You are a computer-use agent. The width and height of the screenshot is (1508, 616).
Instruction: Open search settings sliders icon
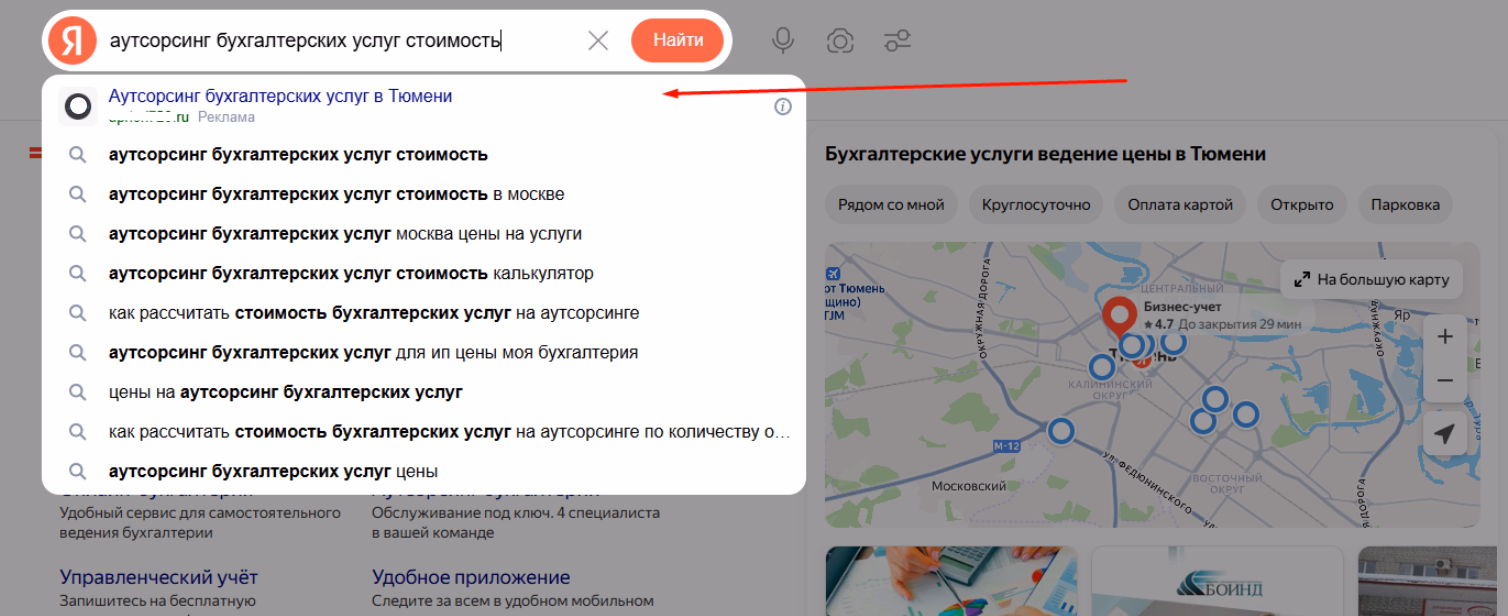[897, 41]
